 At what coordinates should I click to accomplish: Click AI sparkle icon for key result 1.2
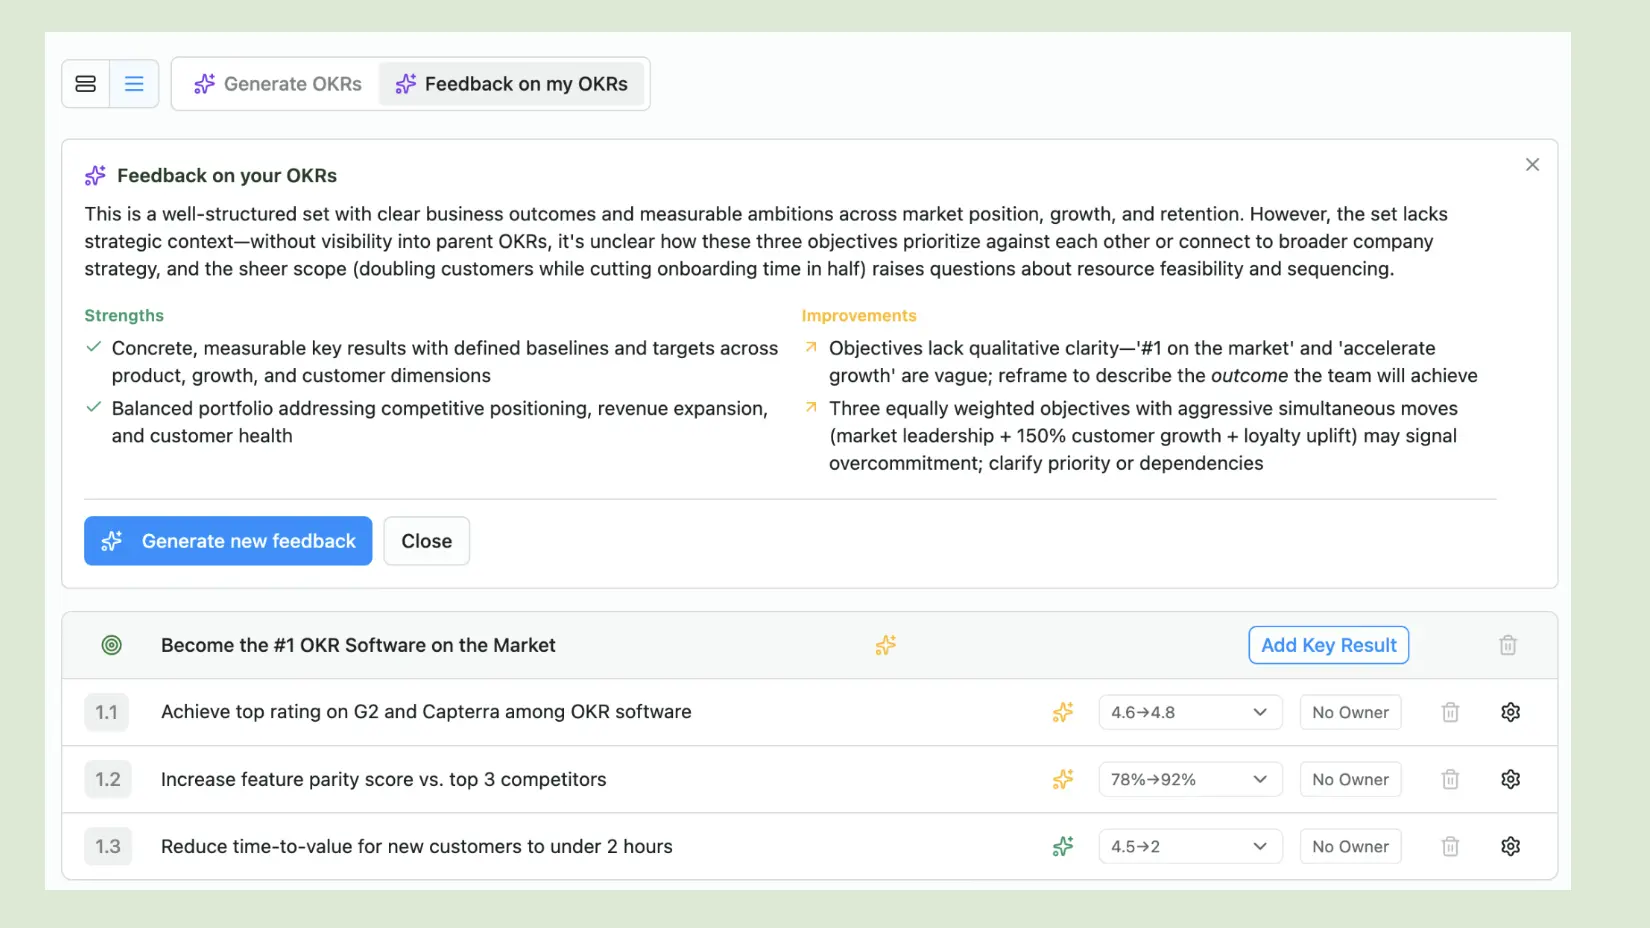(1063, 779)
